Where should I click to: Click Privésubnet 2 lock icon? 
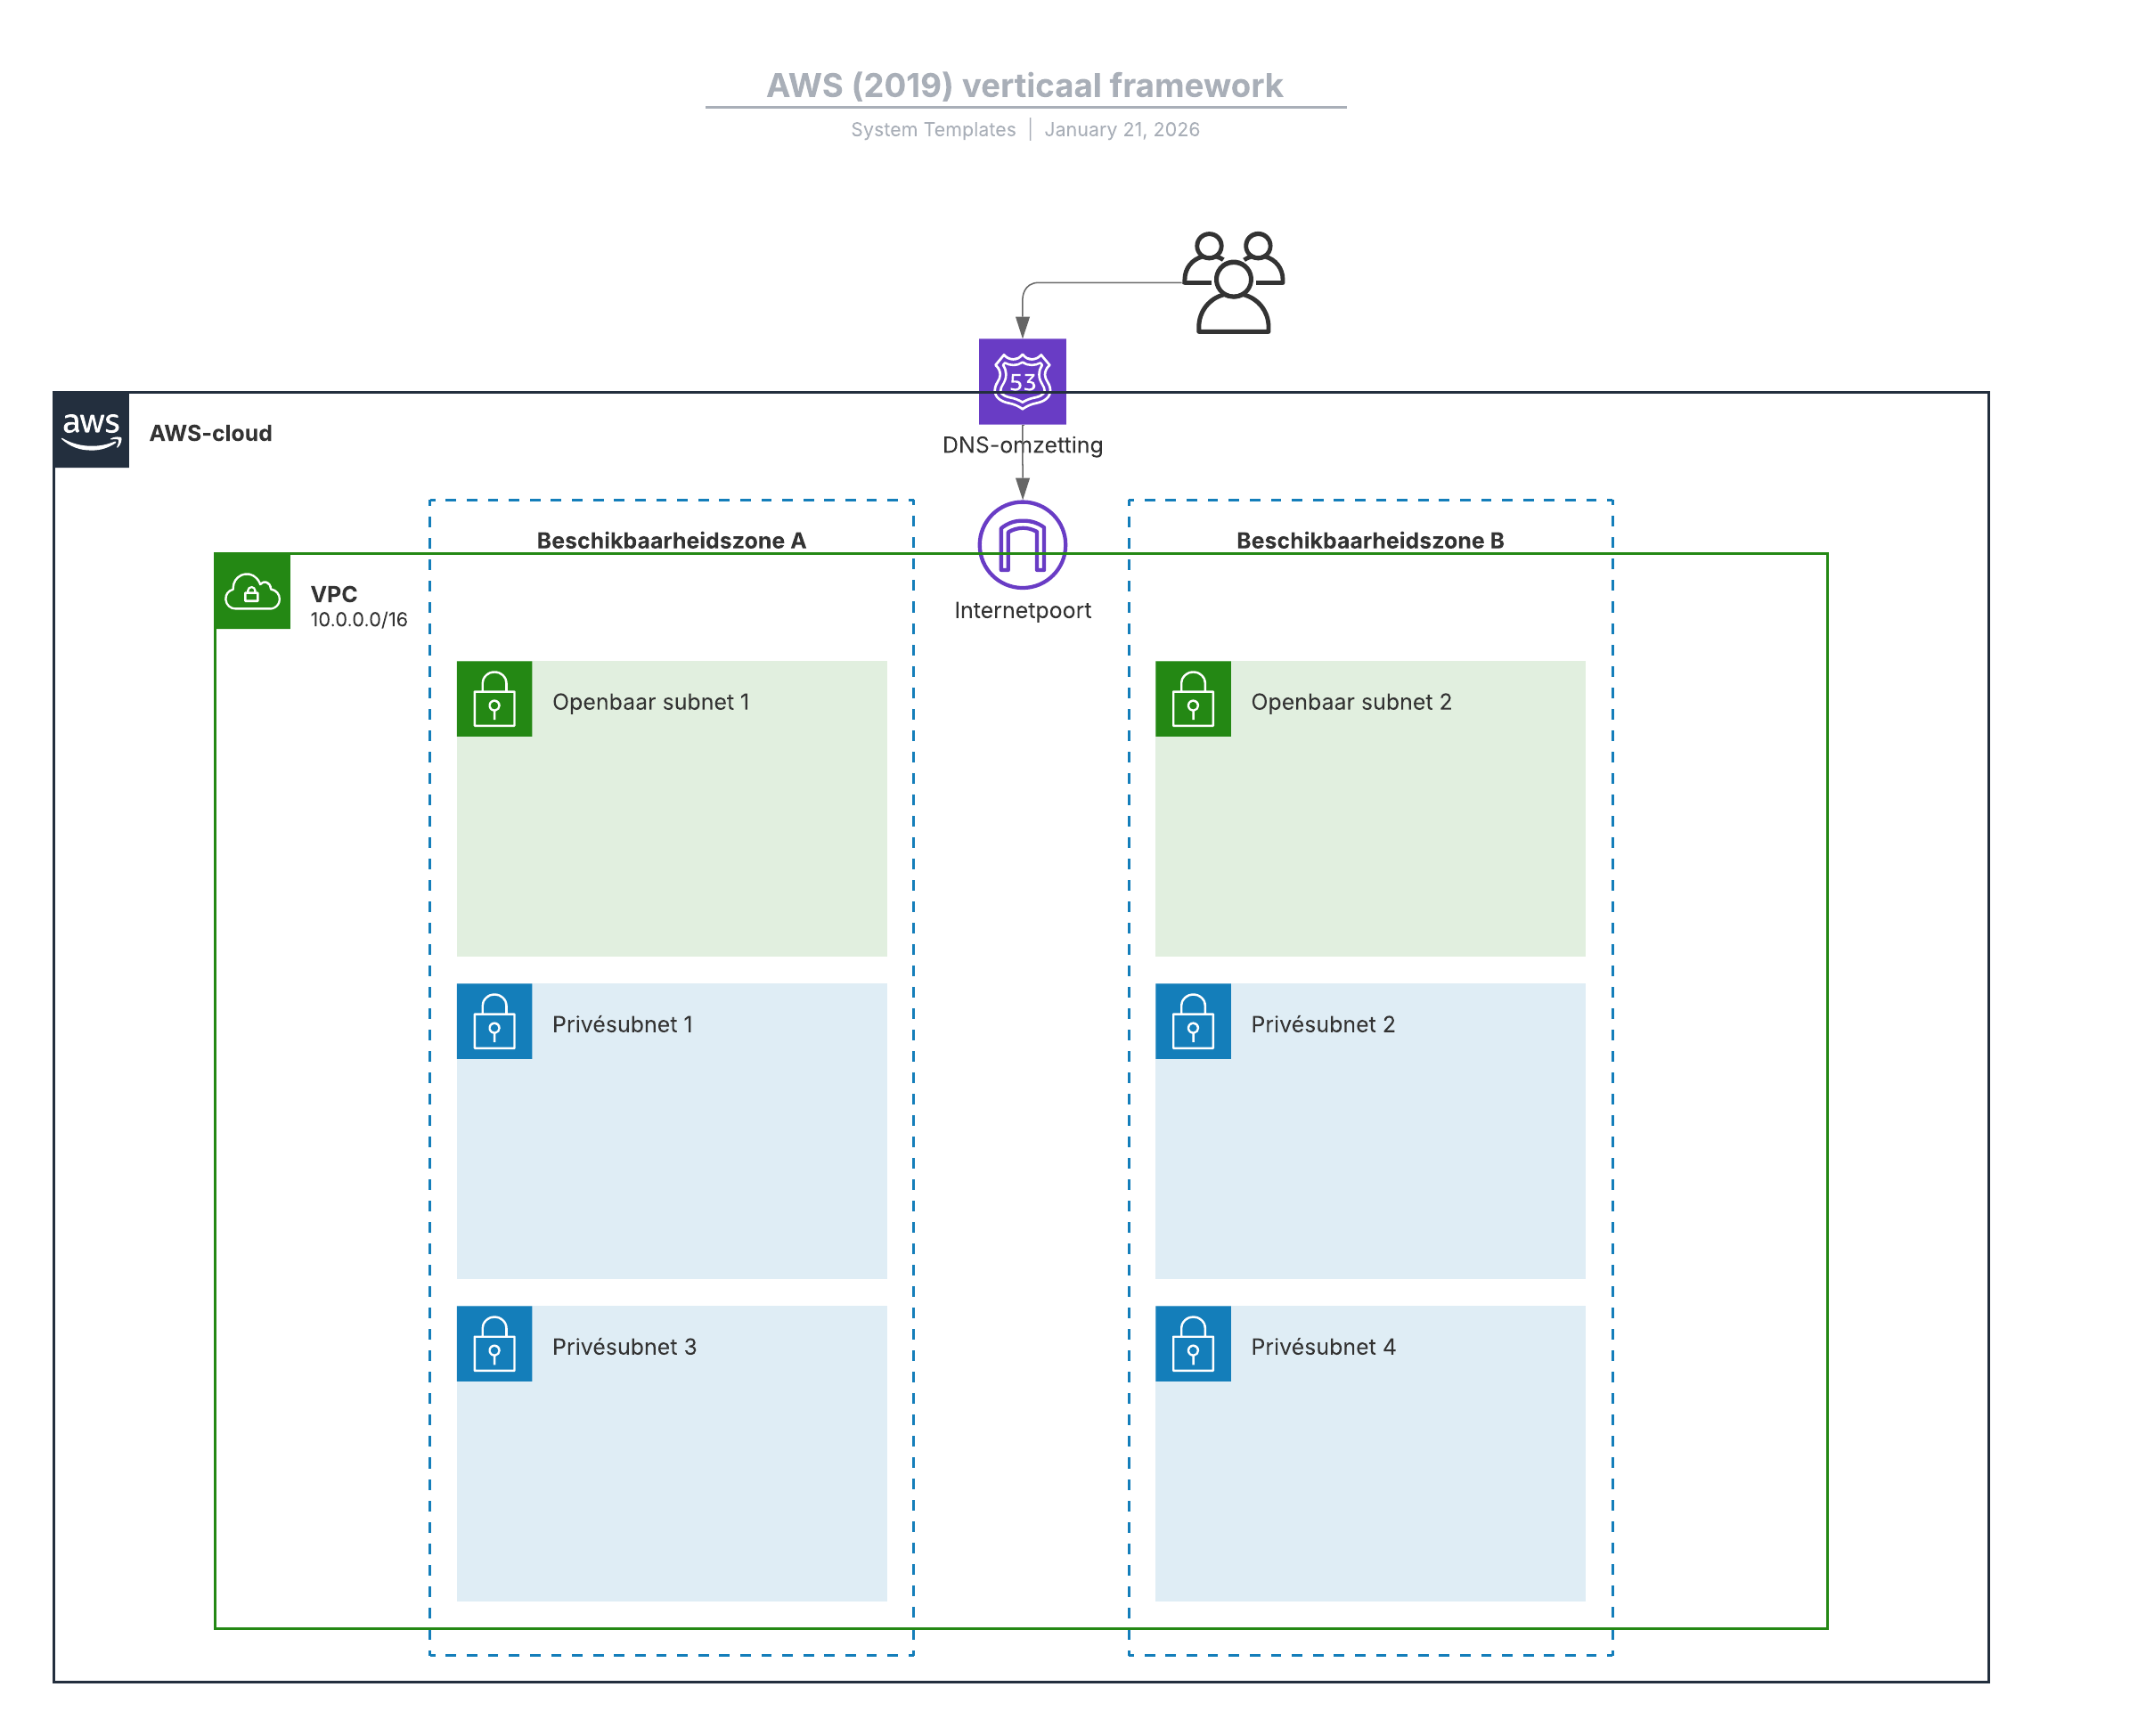[x=1192, y=1021]
